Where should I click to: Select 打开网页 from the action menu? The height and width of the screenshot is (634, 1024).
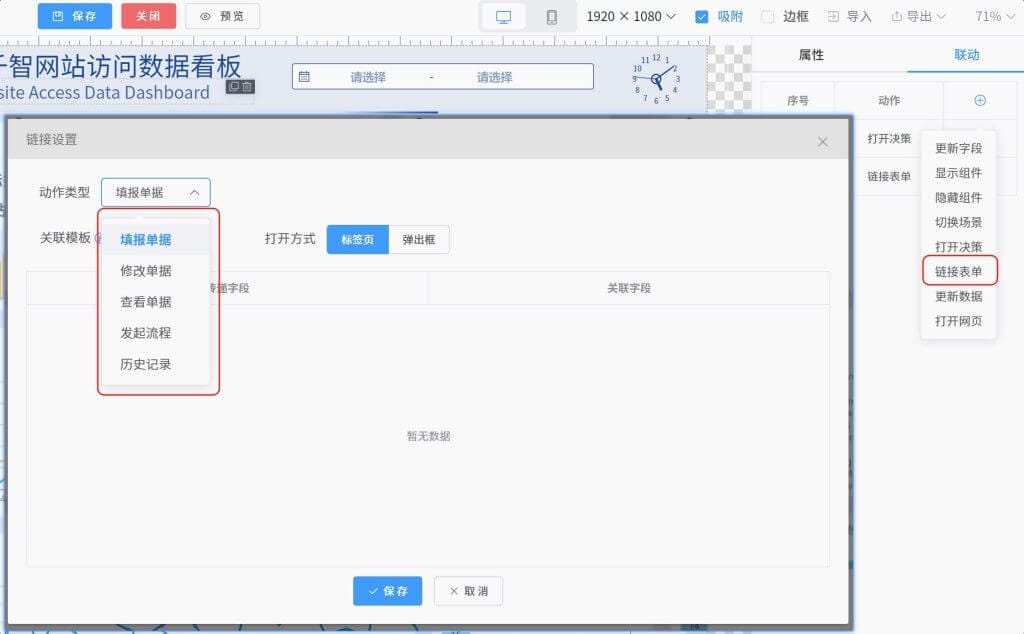click(x=959, y=321)
